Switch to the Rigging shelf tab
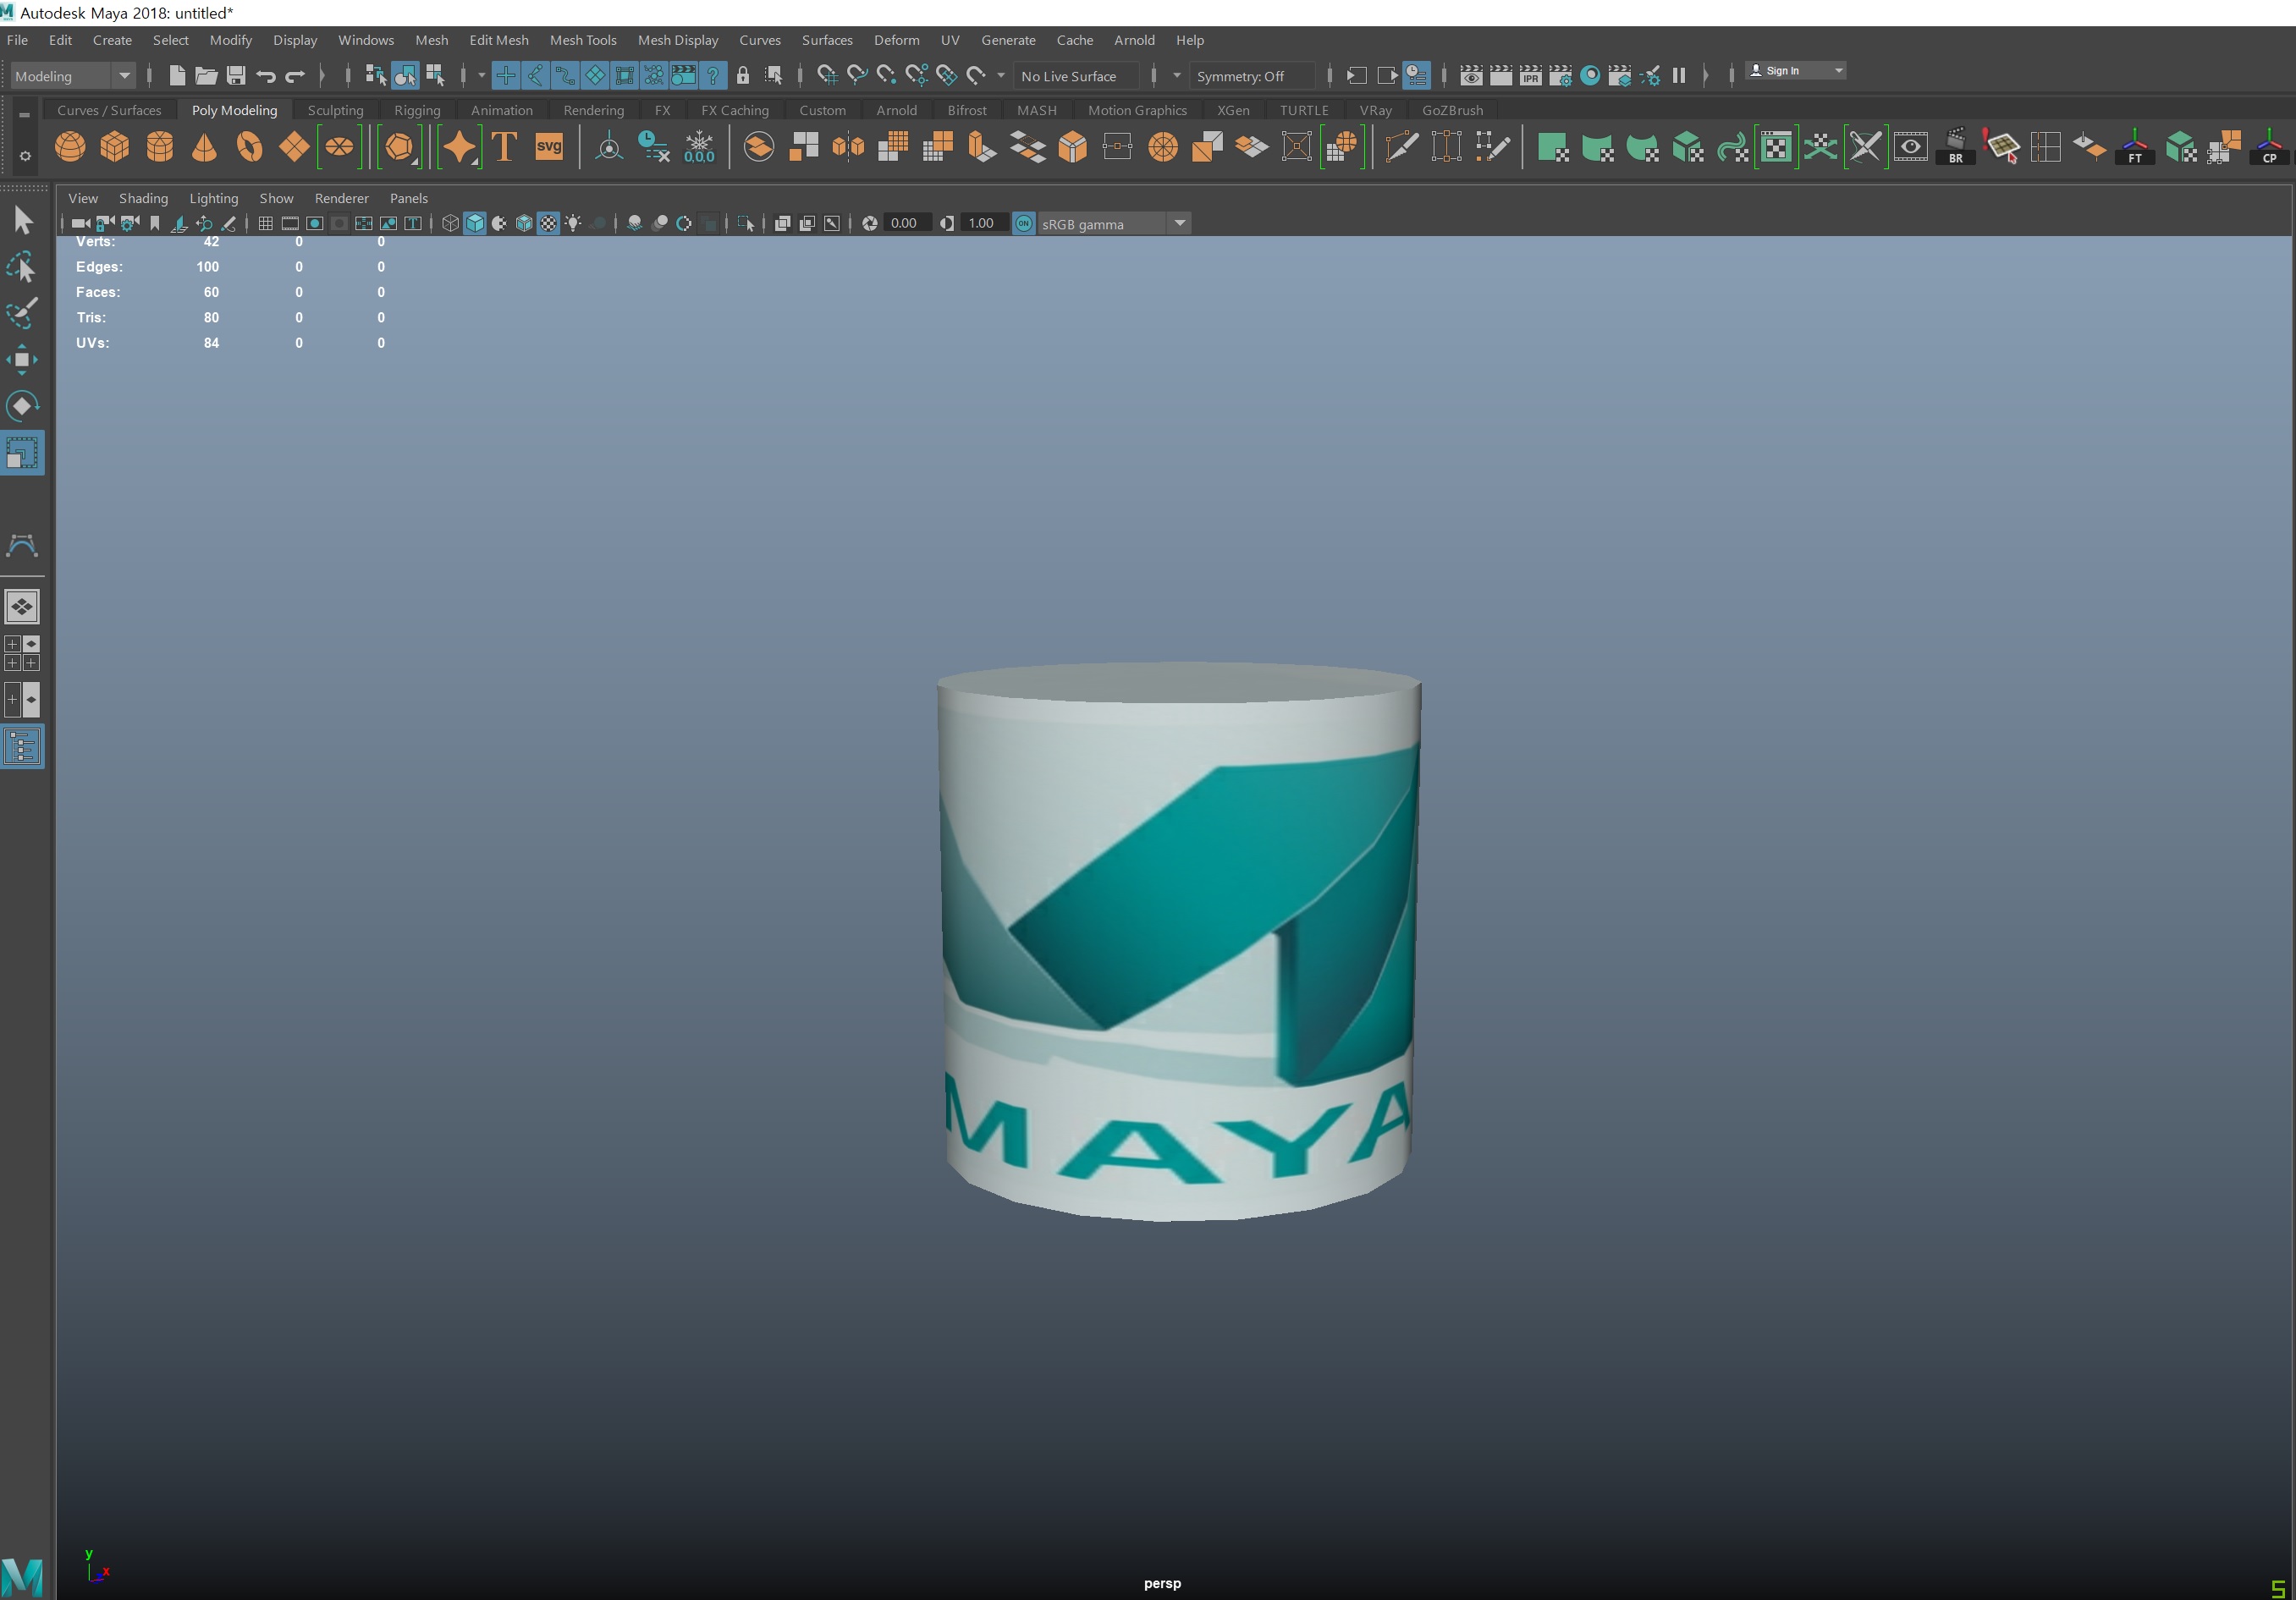This screenshot has height=1600, width=2296. pyautogui.click(x=417, y=110)
